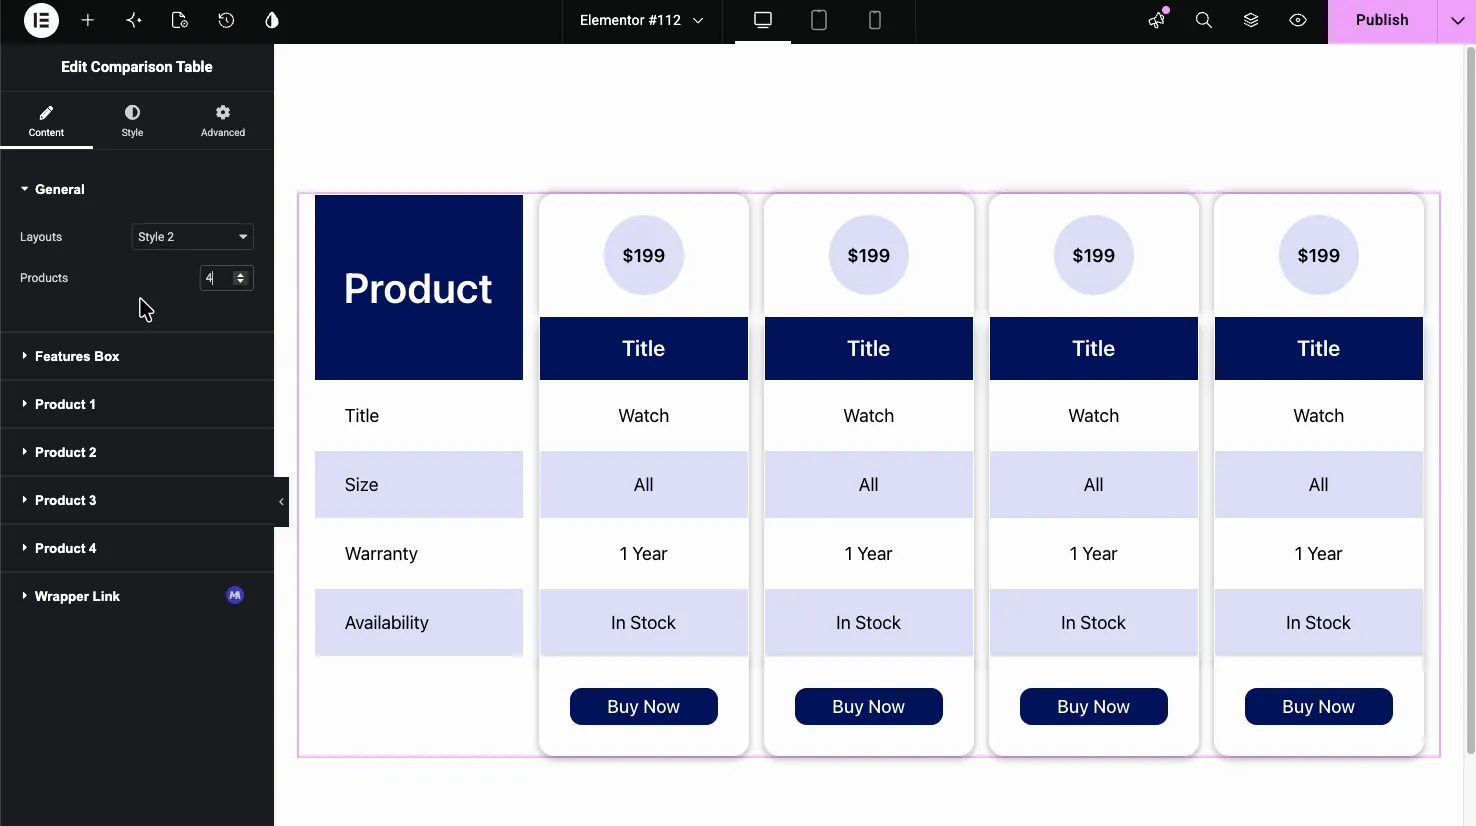
Task: Switch to mobile device view
Action: (875, 20)
